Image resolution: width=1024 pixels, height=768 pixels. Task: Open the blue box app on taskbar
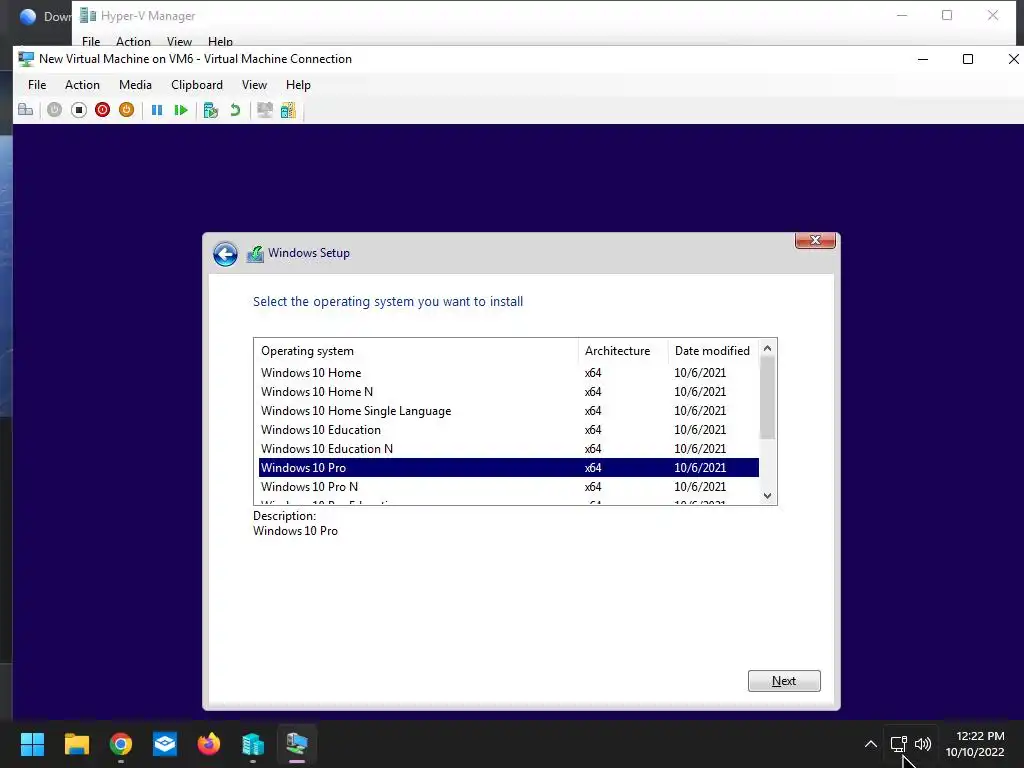pyautogui.click(x=165, y=744)
